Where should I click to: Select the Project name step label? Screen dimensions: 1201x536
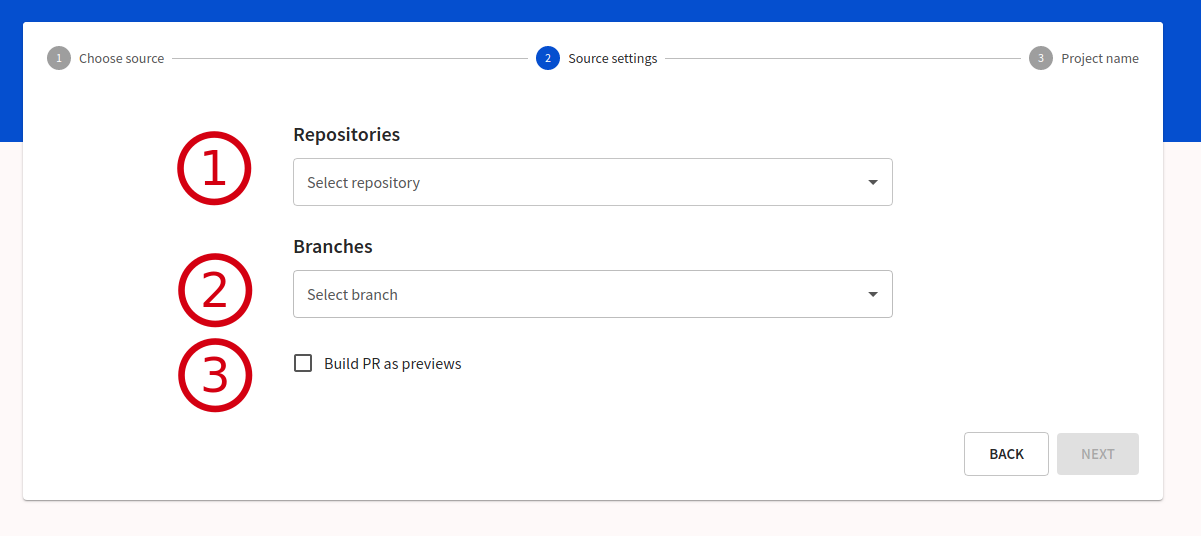[x=1100, y=58]
